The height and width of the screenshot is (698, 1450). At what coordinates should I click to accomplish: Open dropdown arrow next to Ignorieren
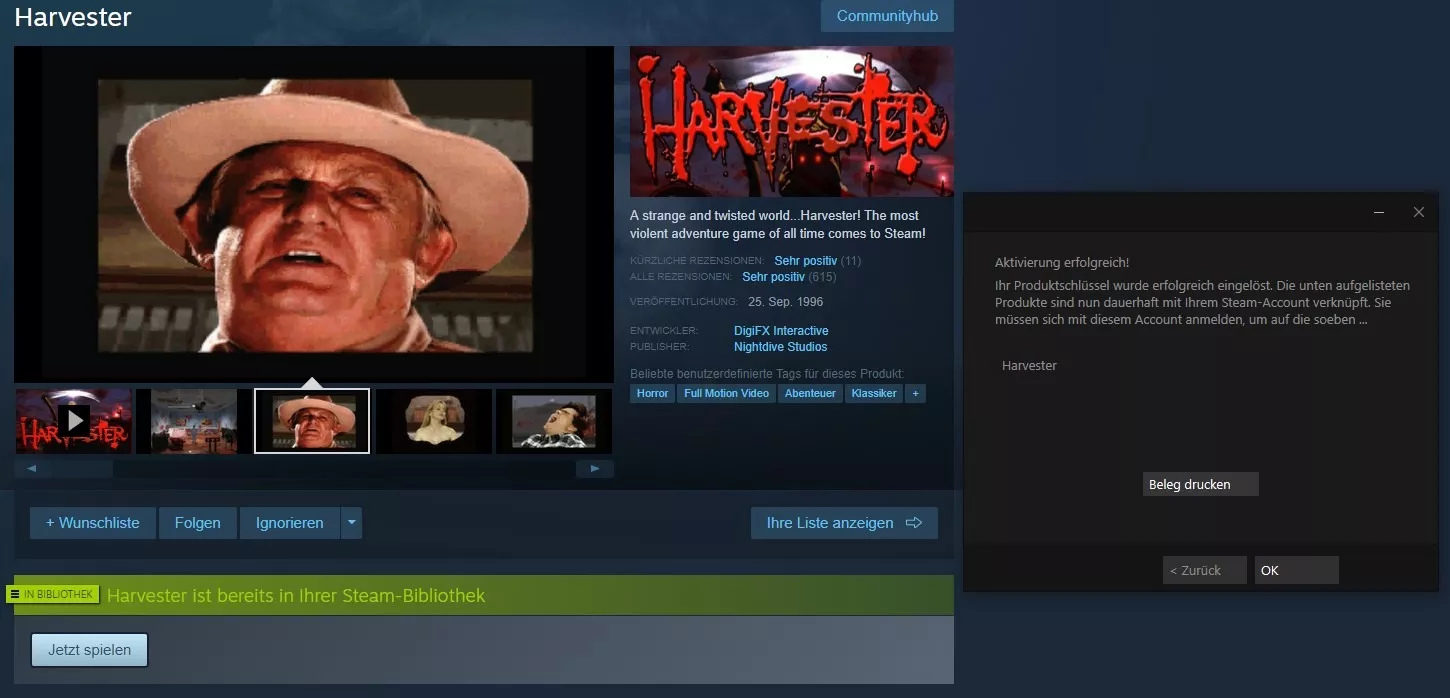coord(351,523)
